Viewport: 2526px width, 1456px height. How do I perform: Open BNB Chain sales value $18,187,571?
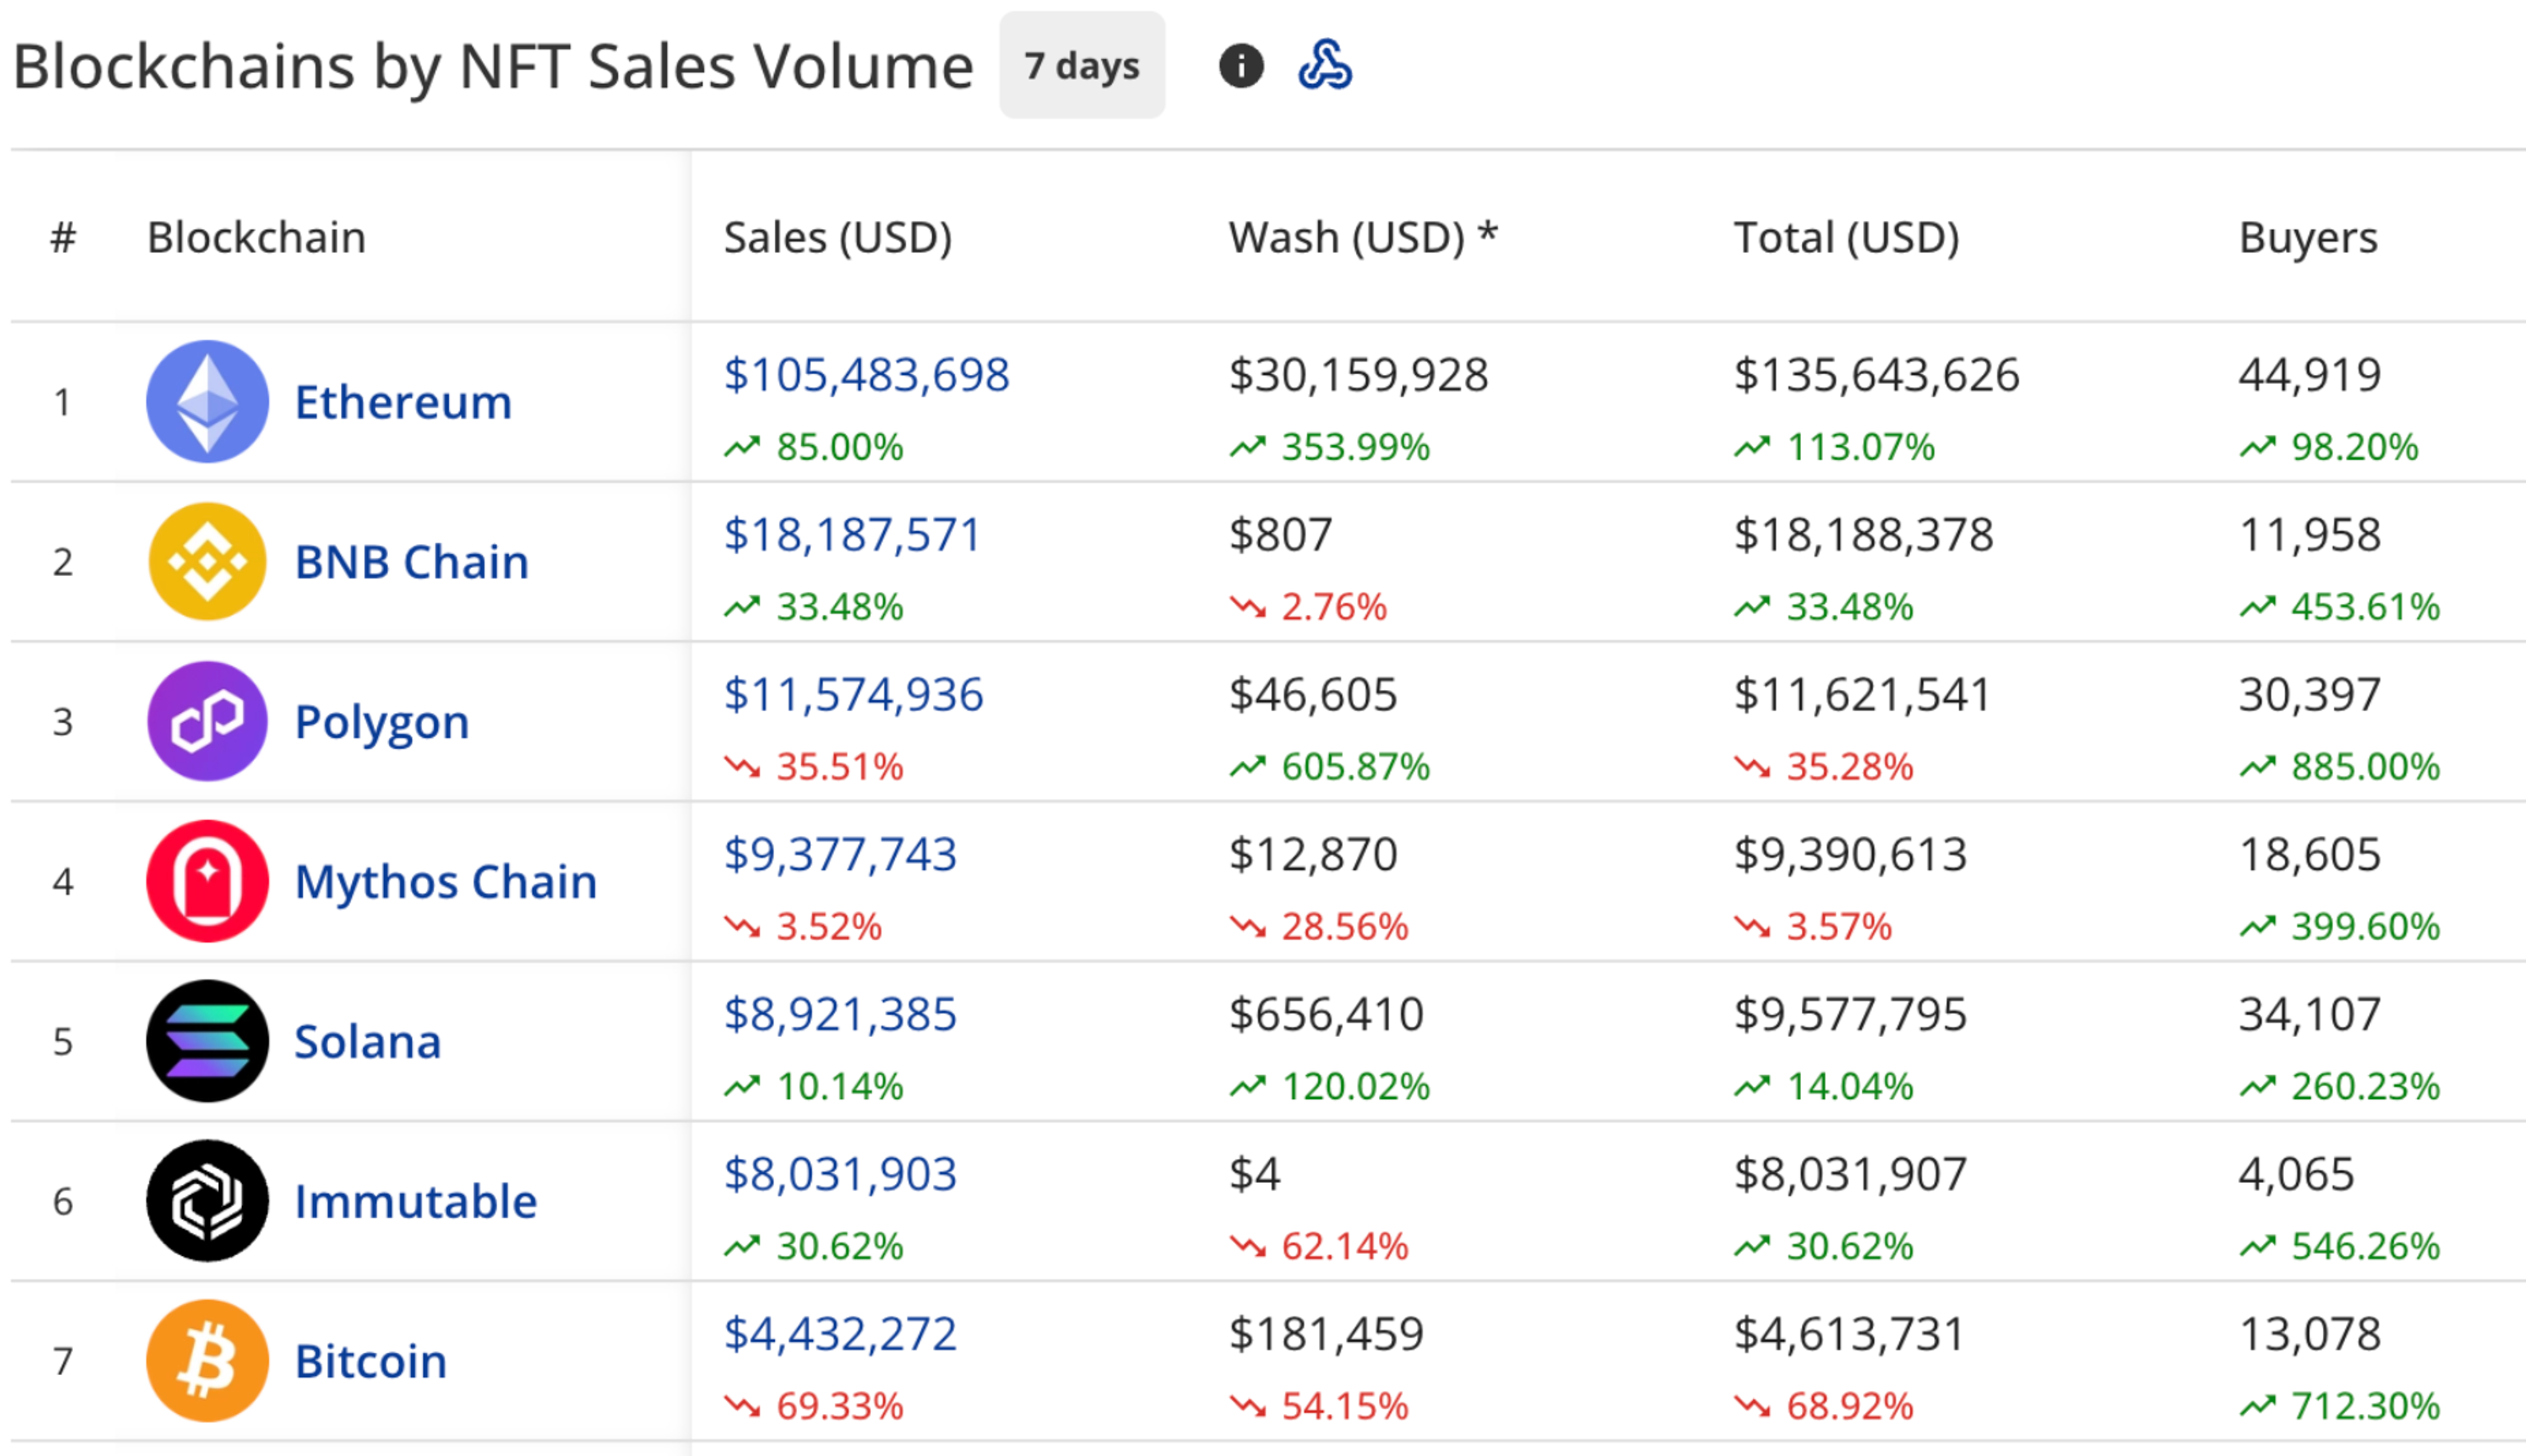tap(852, 535)
